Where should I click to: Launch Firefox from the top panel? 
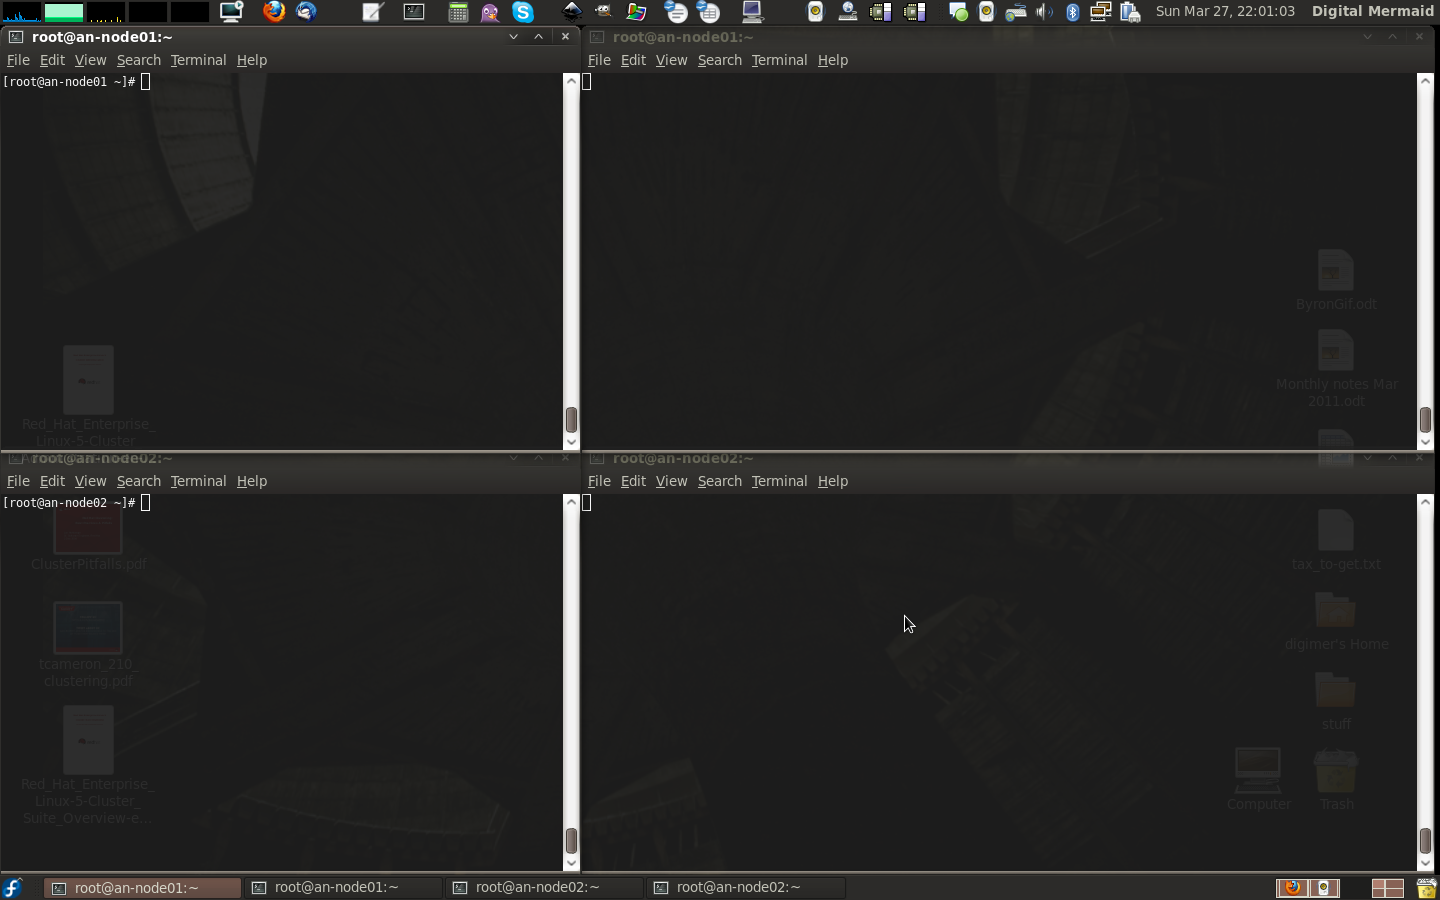[273, 12]
